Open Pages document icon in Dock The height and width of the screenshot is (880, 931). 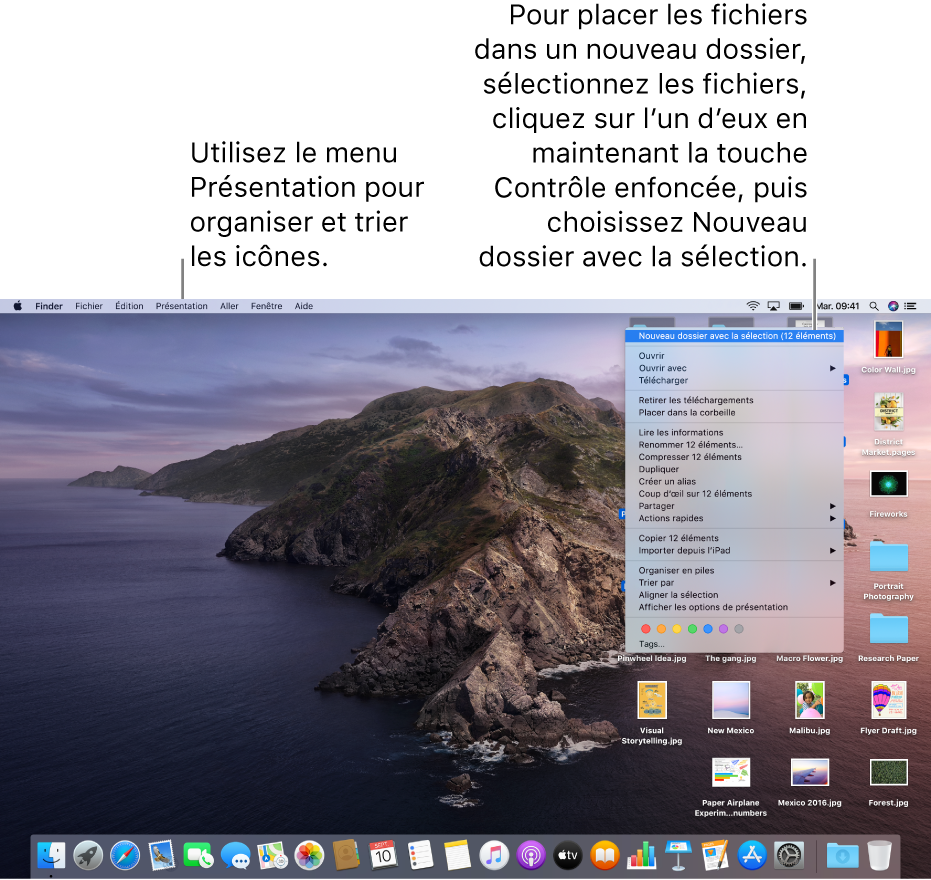715,856
